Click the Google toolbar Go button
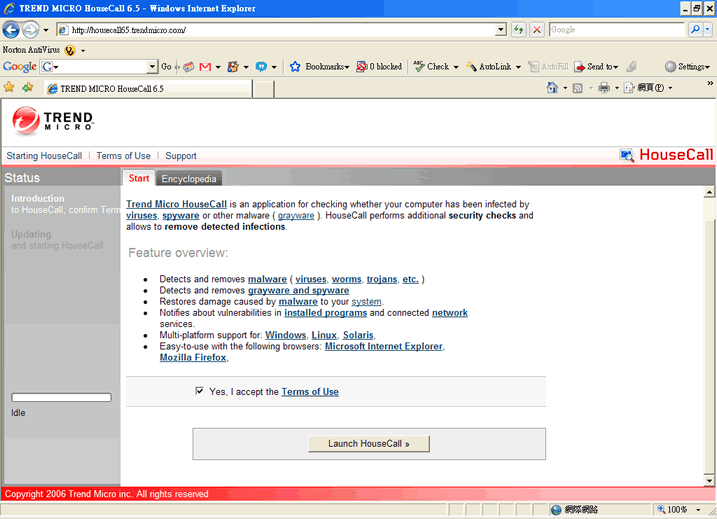This screenshot has width=717, height=519. click(166, 67)
